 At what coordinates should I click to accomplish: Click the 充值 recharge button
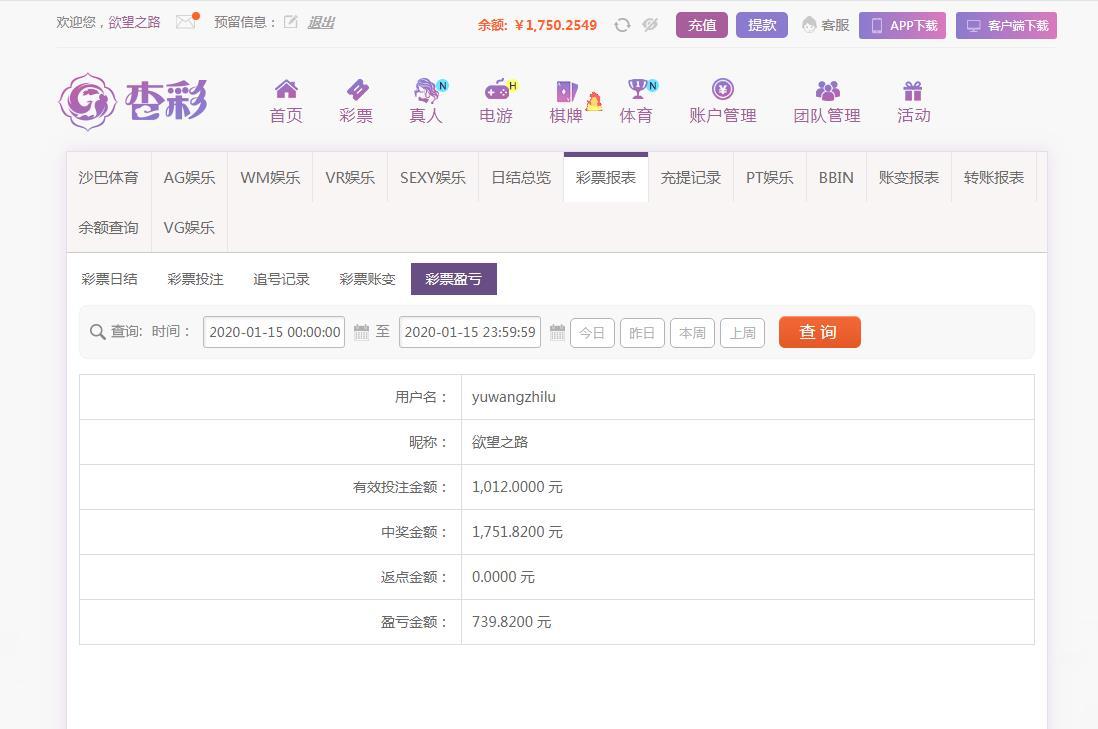(701, 25)
